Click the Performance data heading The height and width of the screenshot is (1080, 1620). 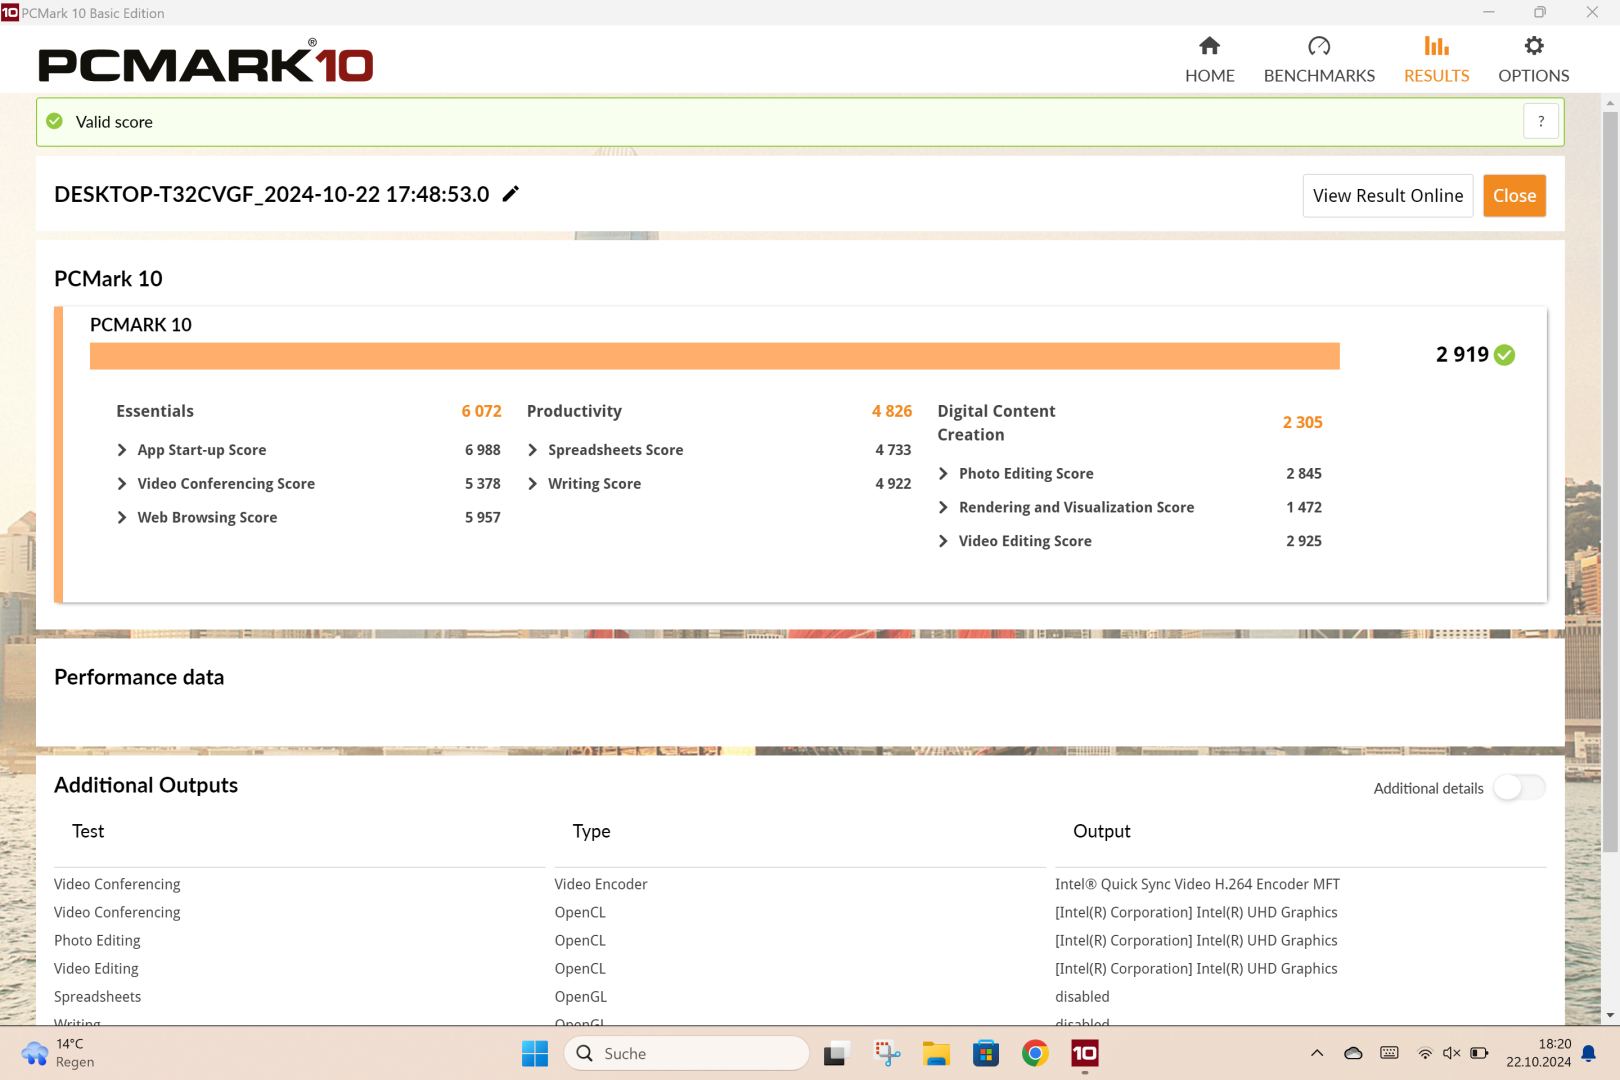[139, 677]
